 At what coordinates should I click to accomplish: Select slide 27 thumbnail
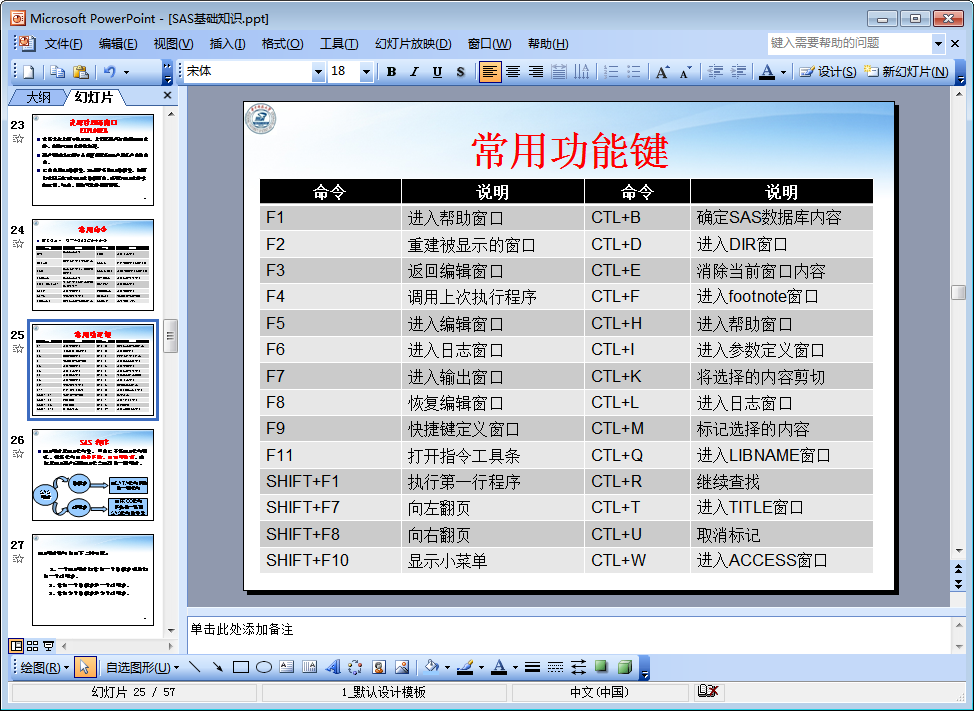[x=93, y=580]
